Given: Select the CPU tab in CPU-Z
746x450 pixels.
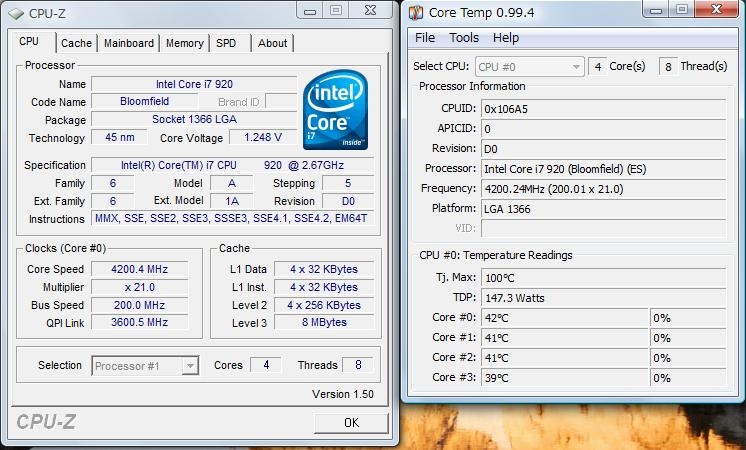Looking at the screenshot, I should pyautogui.click(x=29, y=41).
